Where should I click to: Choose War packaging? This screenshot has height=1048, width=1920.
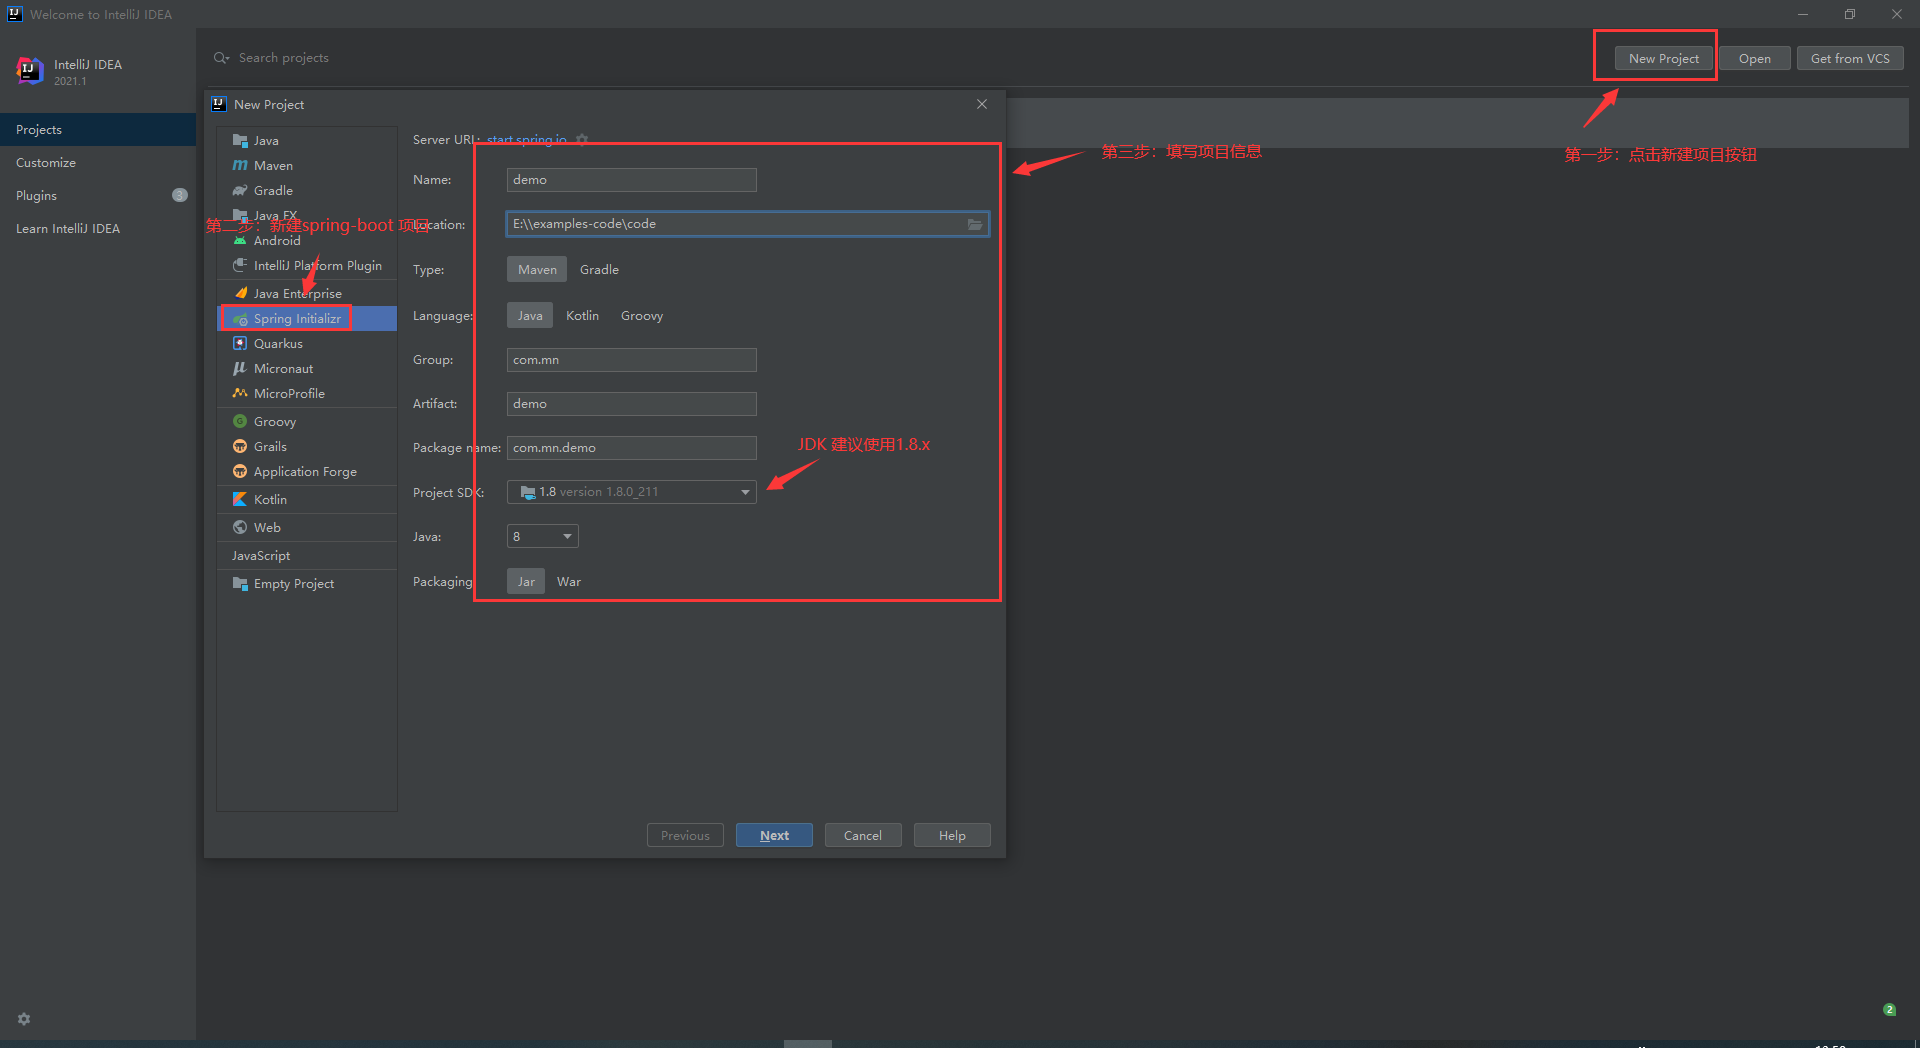coord(569,582)
